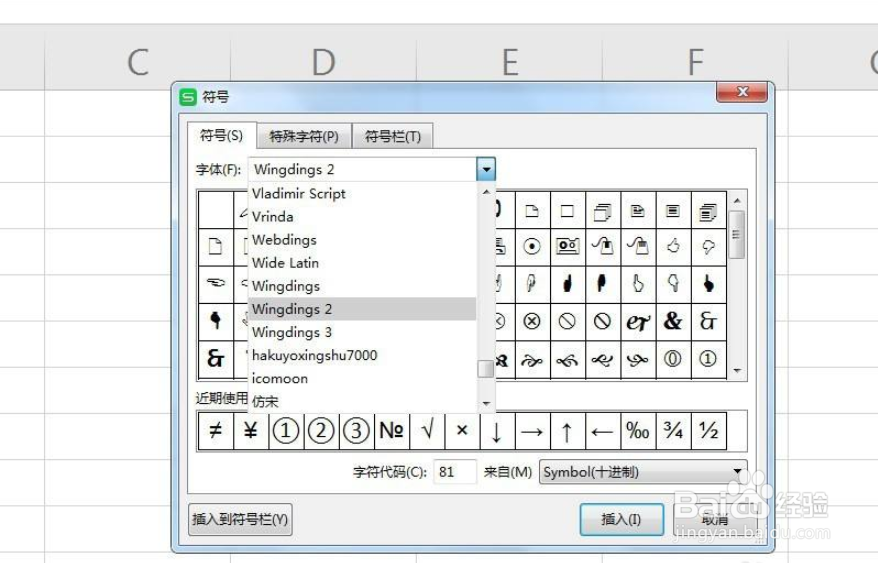The width and height of the screenshot is (878, 563).
Task: Select the ½ fraction symbol
Action: click(x=708, y=431)
